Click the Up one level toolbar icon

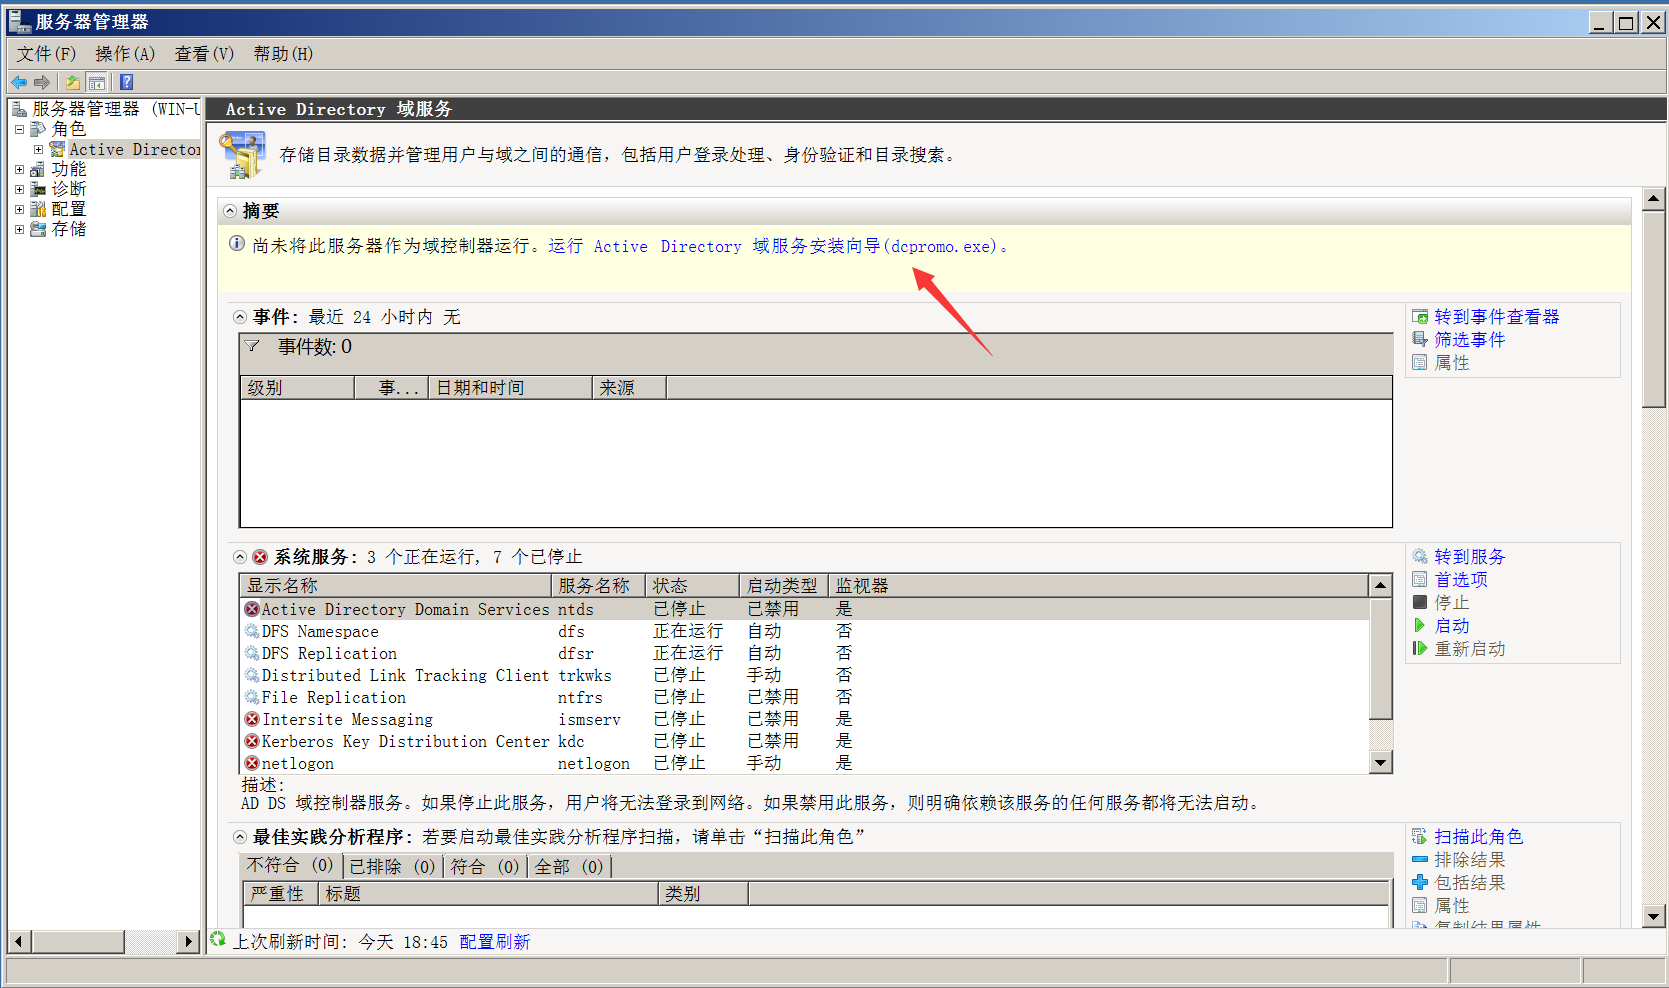tap(73, 82)
